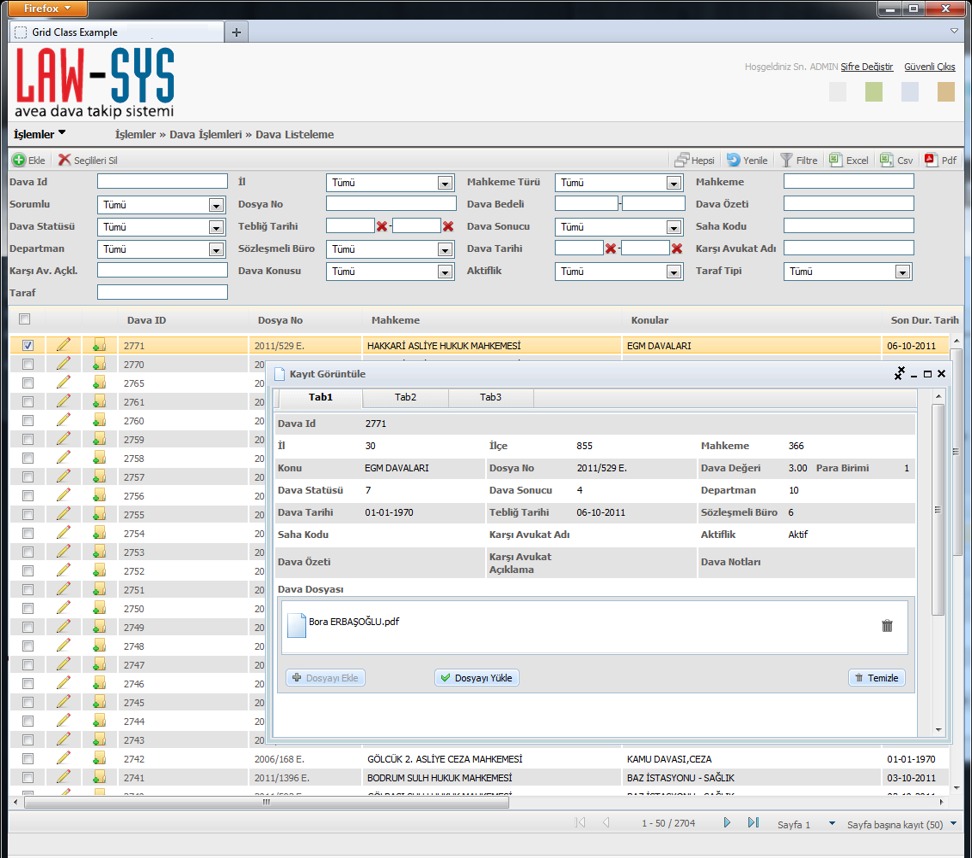The width and height of the screenshot is (972, 858).
Task: Check the checkbox for row 2765
Action: point(28,383)
